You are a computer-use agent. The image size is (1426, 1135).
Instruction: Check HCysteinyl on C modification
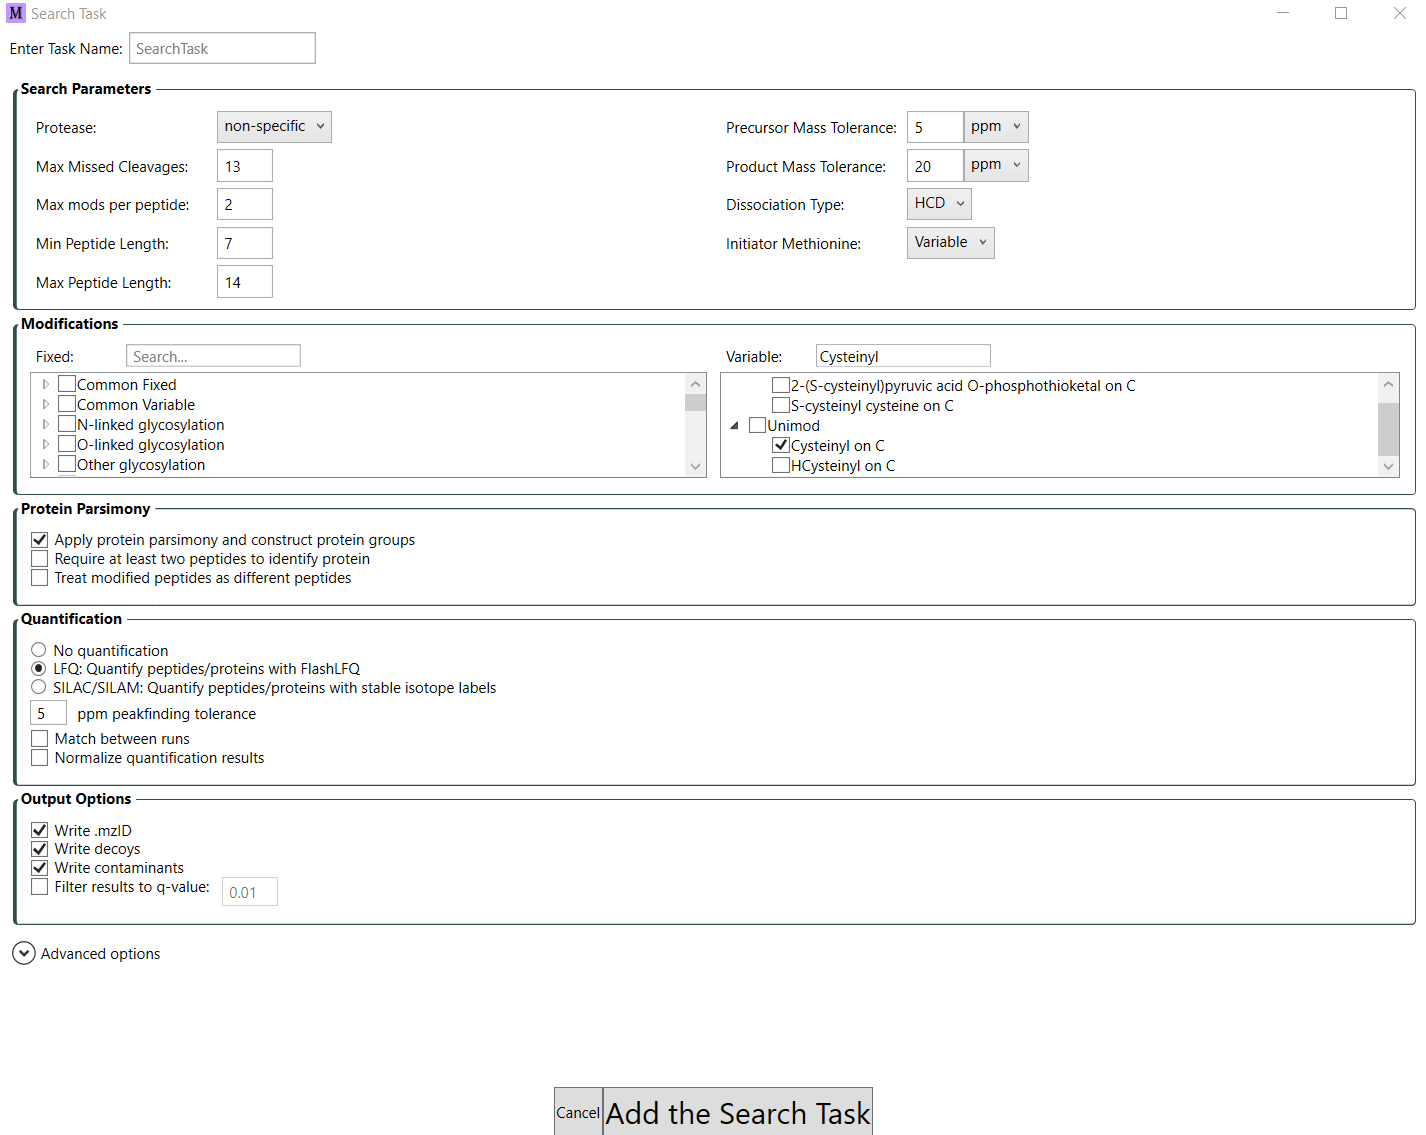pyautogui.click(x=780, y=464)
